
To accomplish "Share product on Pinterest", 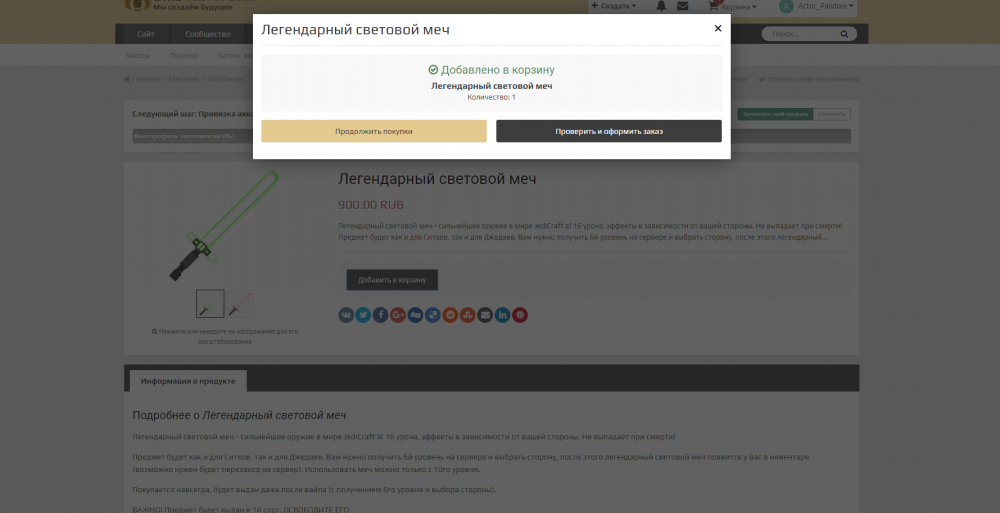I will point(520,315).
